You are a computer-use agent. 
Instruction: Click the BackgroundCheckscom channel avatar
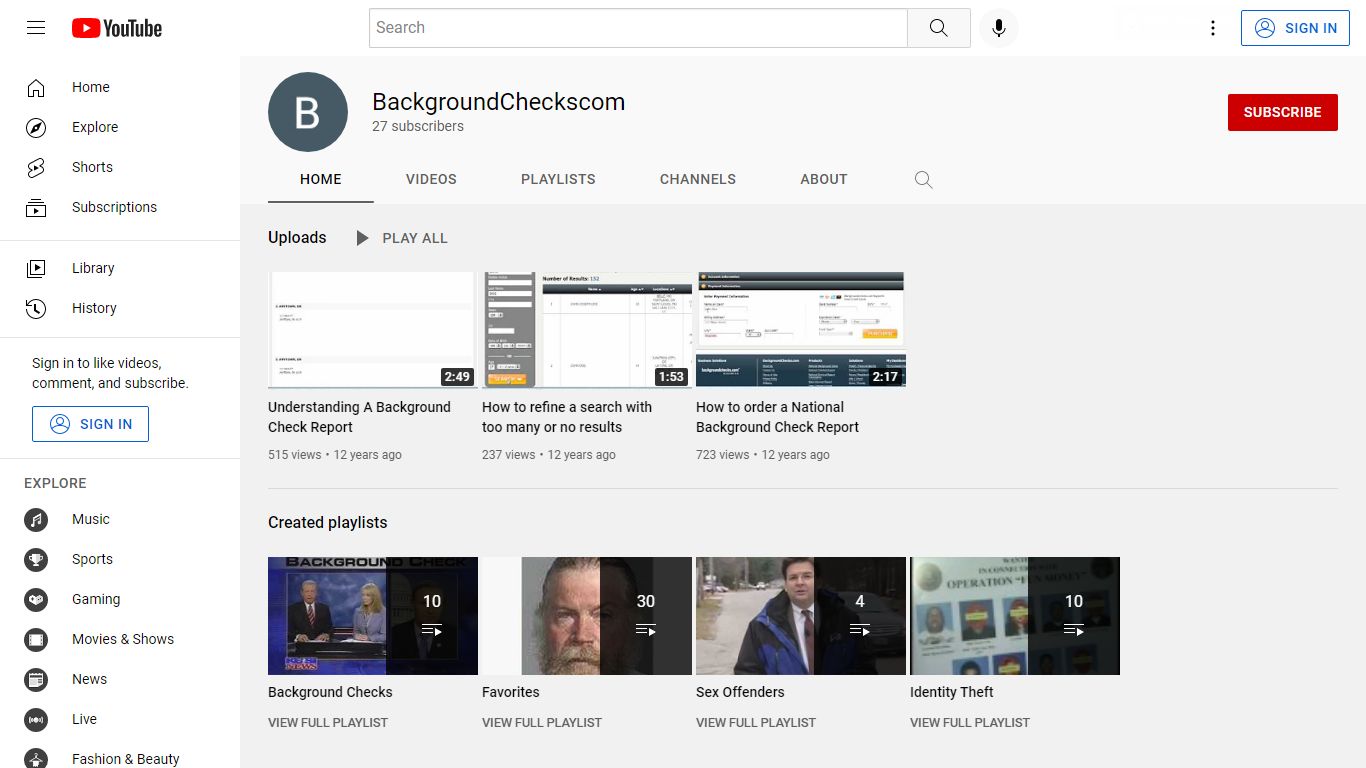308,112
